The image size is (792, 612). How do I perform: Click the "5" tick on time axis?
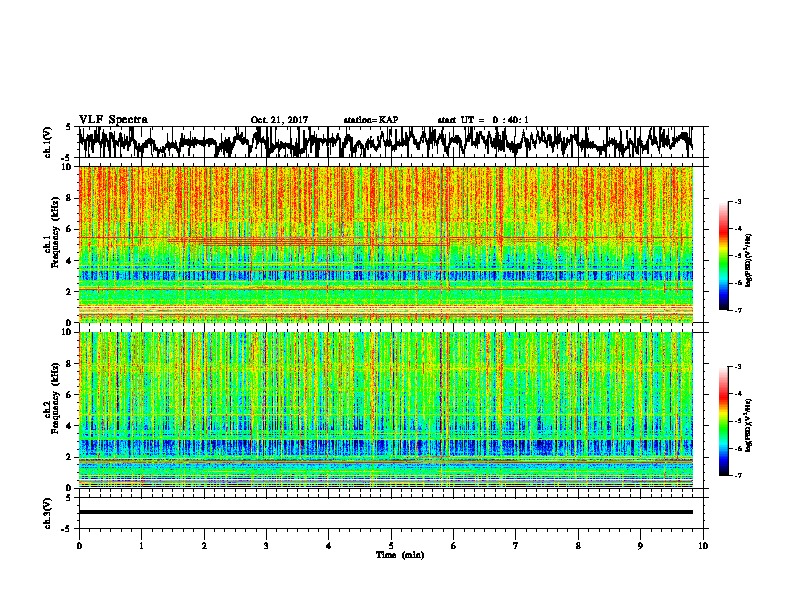(x=391, y=545)
